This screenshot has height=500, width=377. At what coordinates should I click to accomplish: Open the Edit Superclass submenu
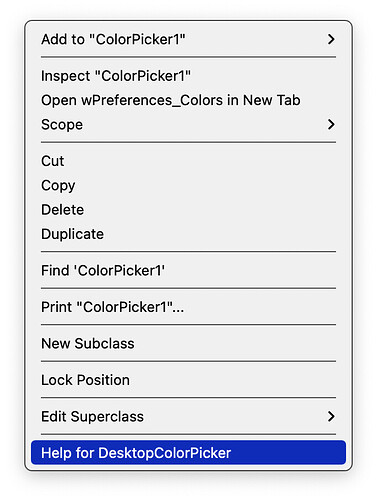[188, 416]
